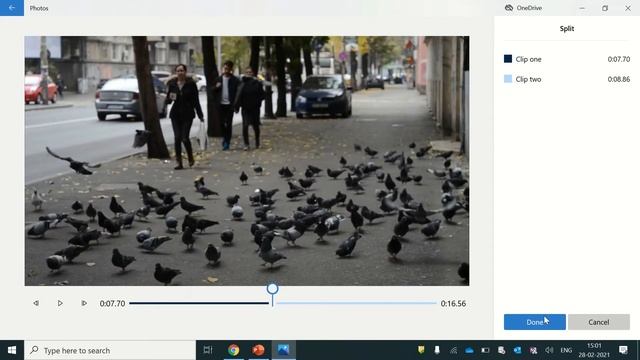Click the video preview of pigeons

point(247,161)
